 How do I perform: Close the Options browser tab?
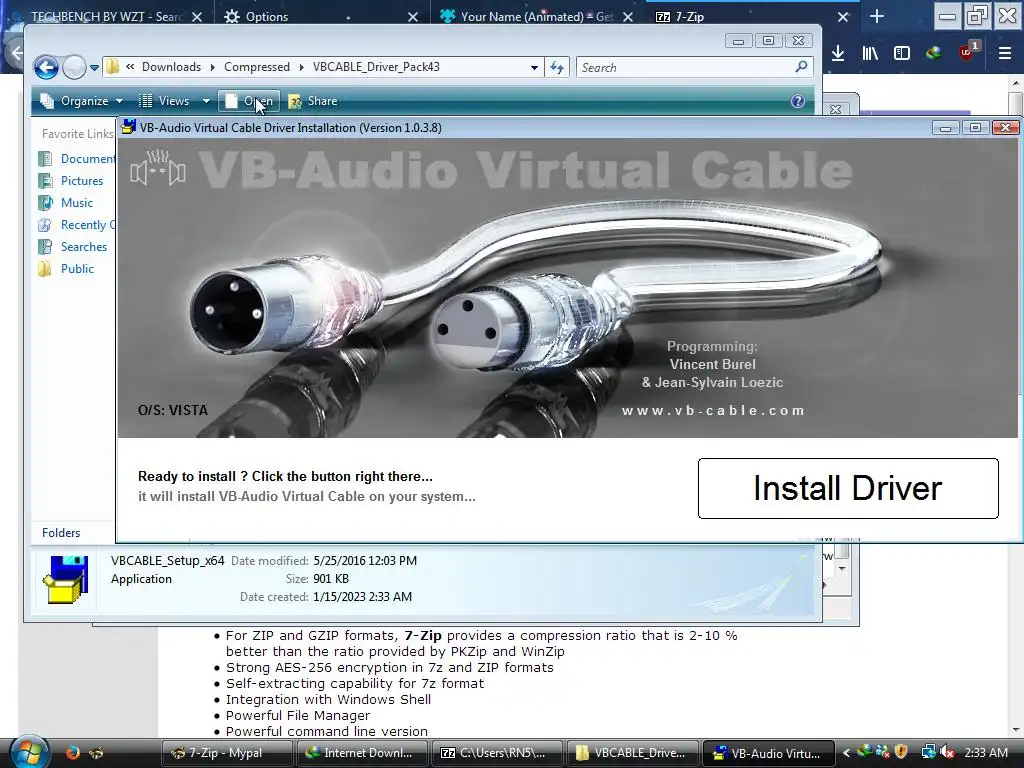click(413, 17)
